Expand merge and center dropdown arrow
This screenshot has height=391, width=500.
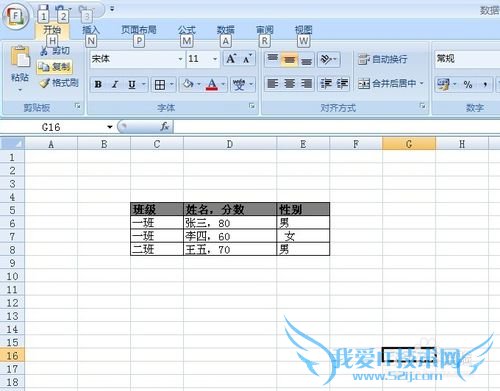click(x=421, y=83)
